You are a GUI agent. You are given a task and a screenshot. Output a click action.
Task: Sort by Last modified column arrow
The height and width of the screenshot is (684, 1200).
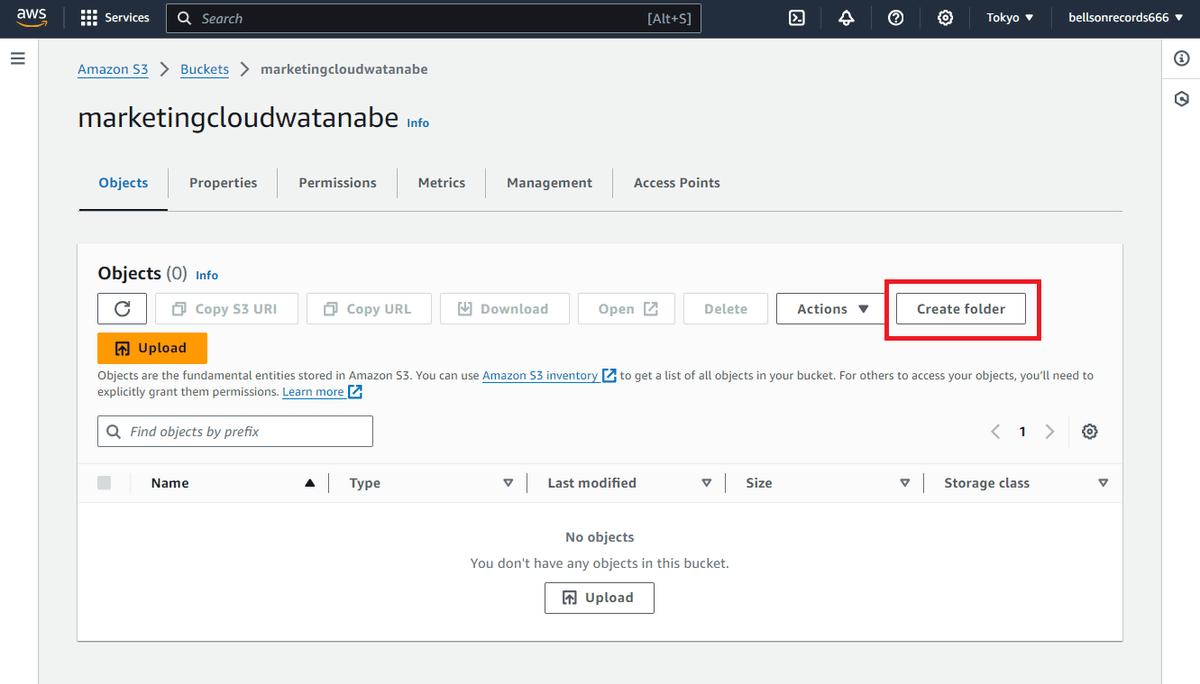[x=706, y=483]
